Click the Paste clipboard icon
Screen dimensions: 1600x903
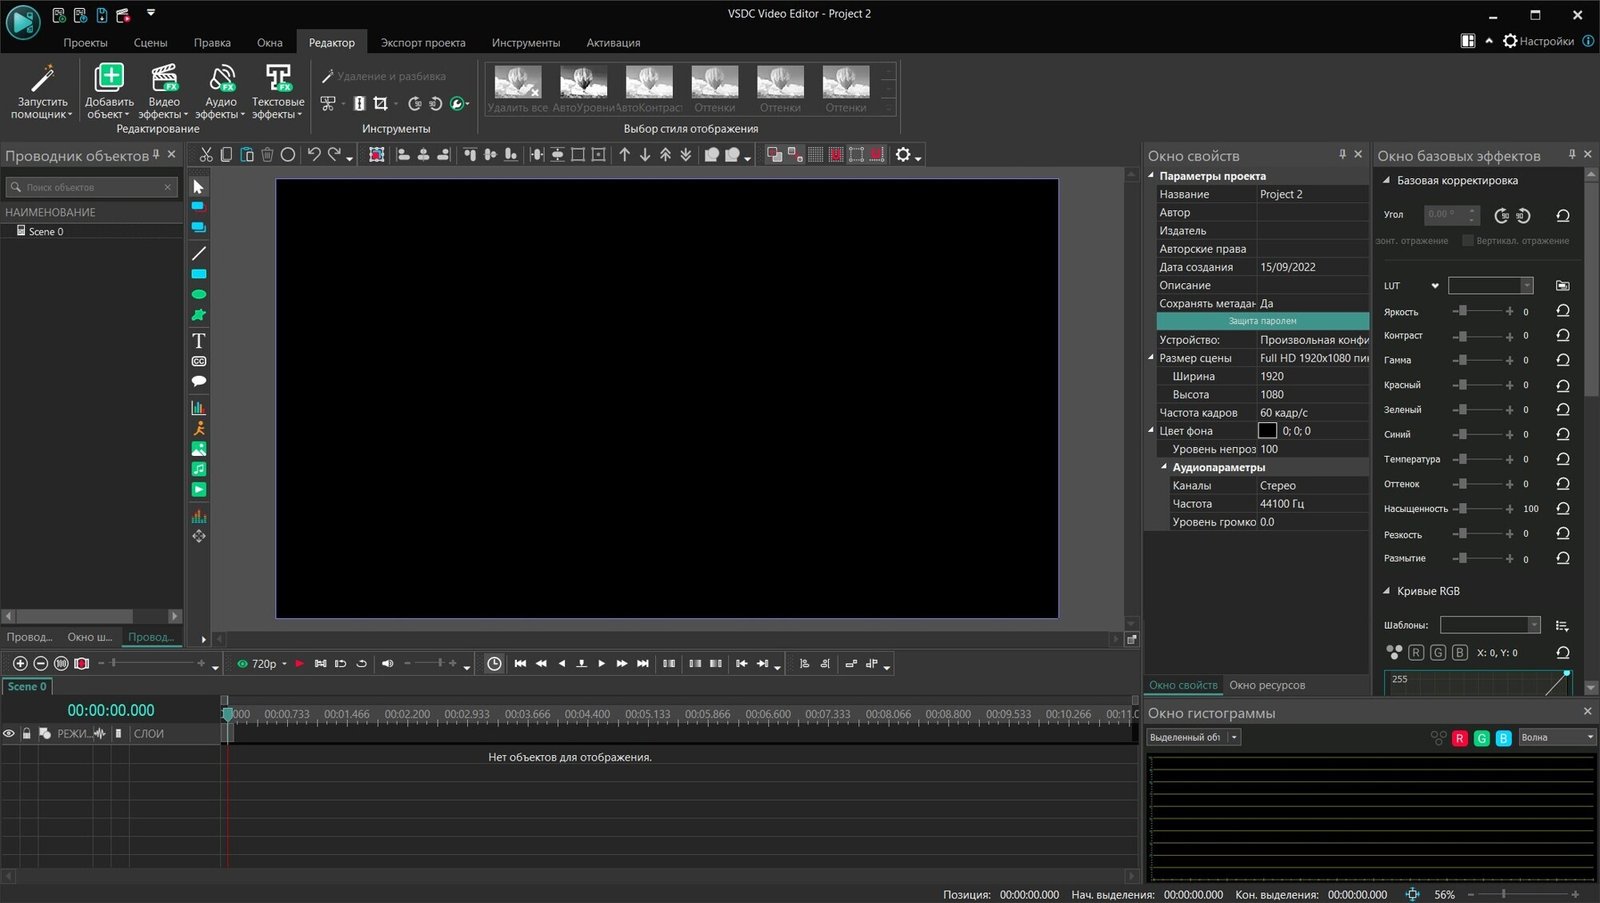(x=247, y=154)
